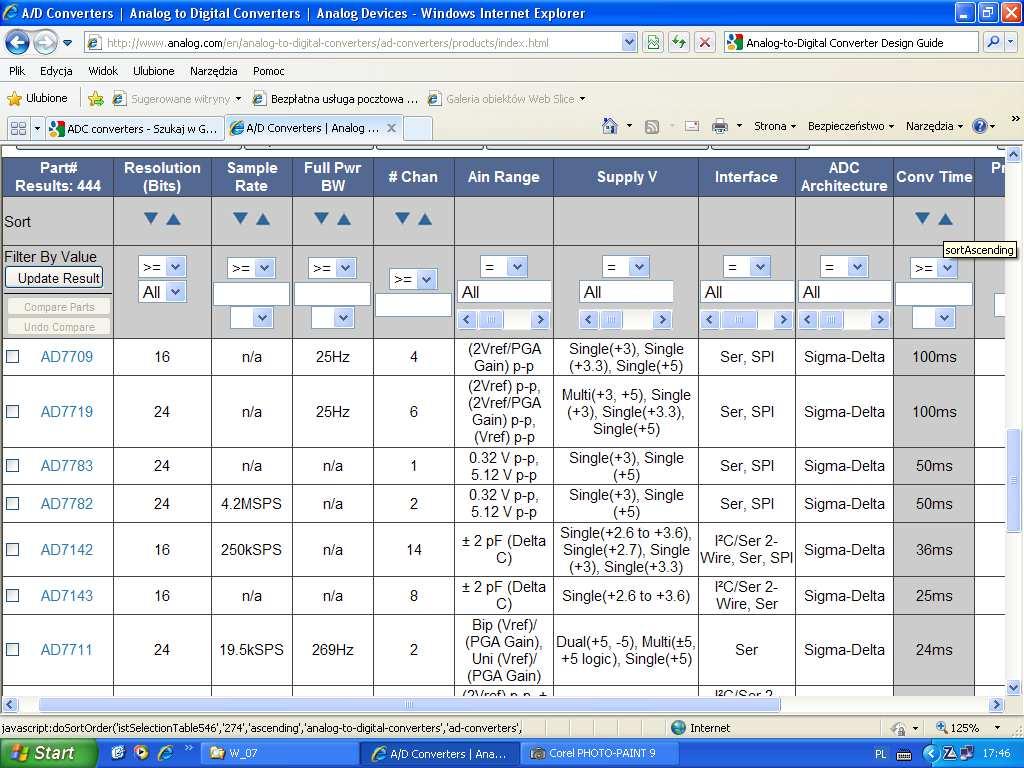1024x768 pixels.
Task: Open the AD7782 part link
Action: pyautogui.click(x=67, y=504)
